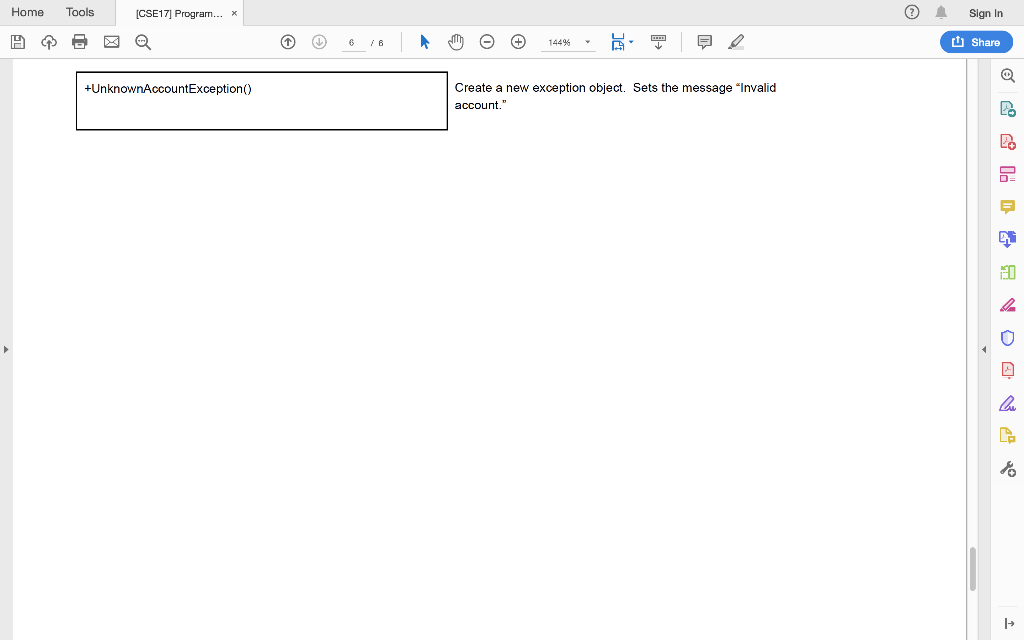Select the Export PDF tool

click(1007, 107)
